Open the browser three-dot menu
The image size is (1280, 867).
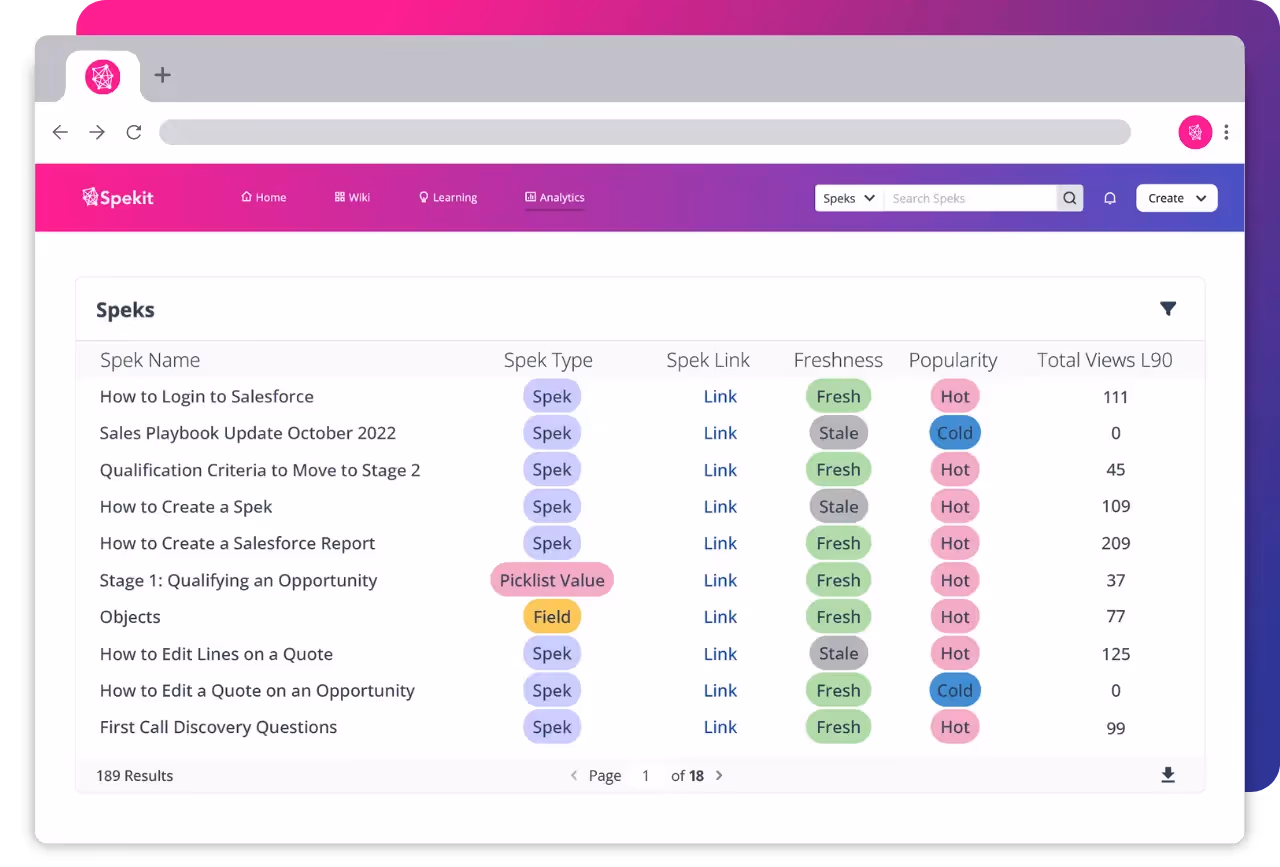(1226, 132)
